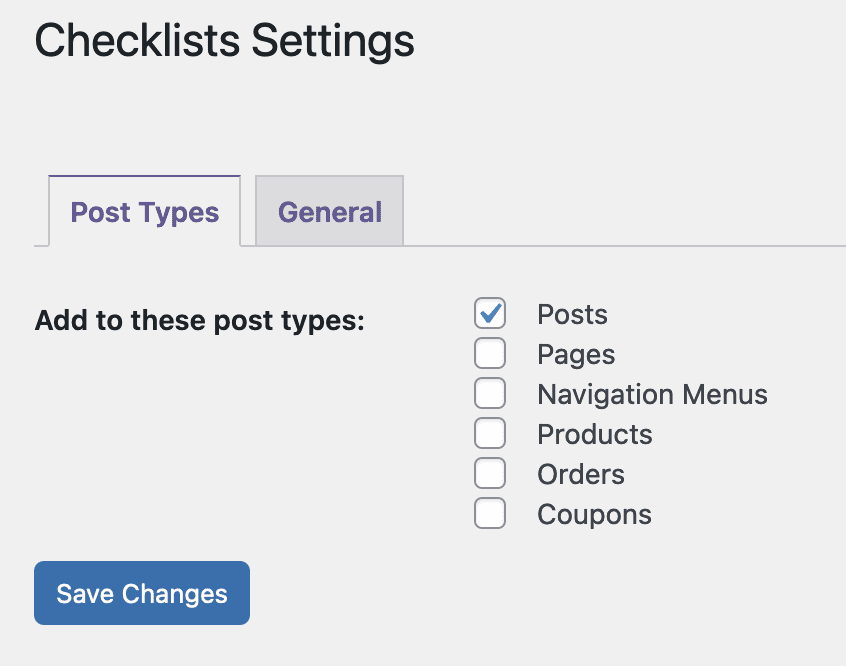
Task: Toggle off the Posts selection
Action: [x=490, y=313]
